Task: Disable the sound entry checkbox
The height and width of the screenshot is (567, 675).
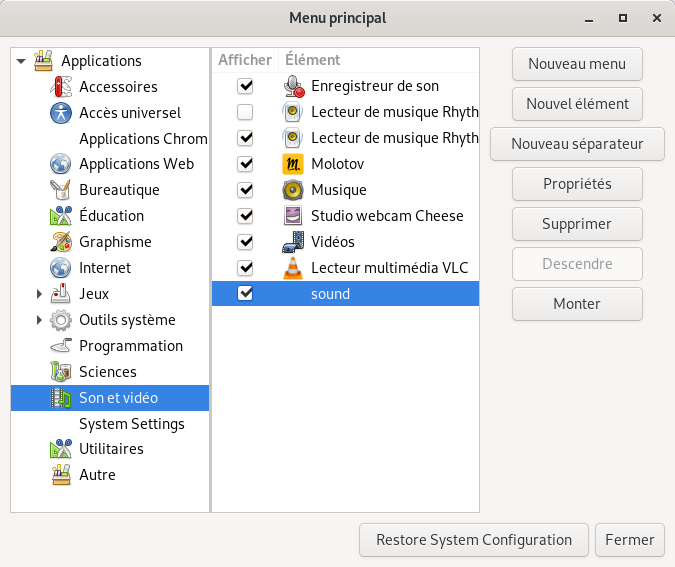Action: [x=245, y=294]
